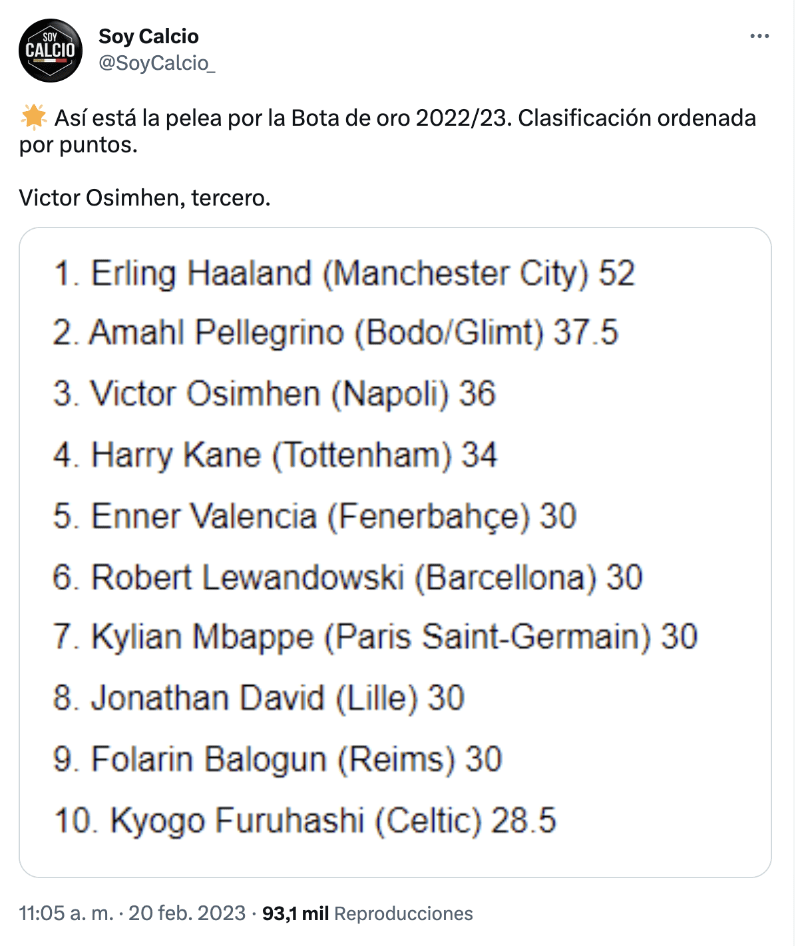Image resolution: width=800 pixels, height=946 pixels.
Task: Open the tweet's more options menu
Action: coord(760,37)
